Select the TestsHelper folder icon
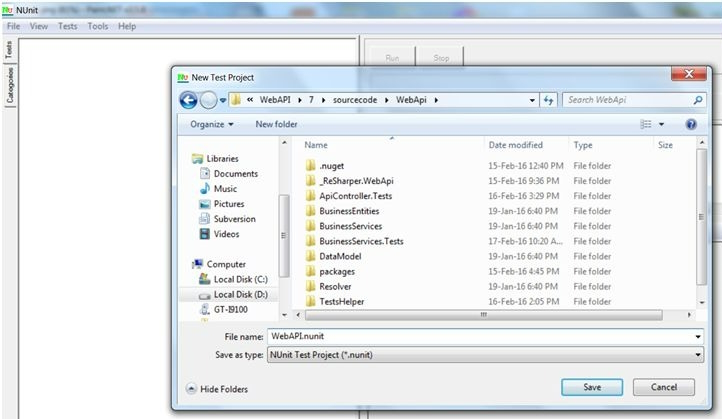 pyautogui.click(x=311, y=302)
